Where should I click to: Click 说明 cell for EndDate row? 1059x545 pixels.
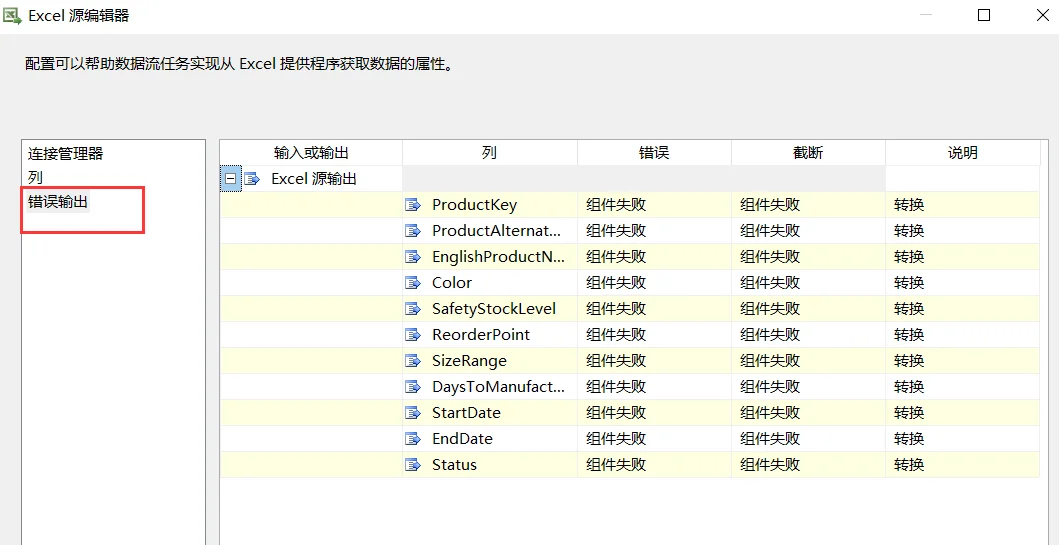pos(962,439)
